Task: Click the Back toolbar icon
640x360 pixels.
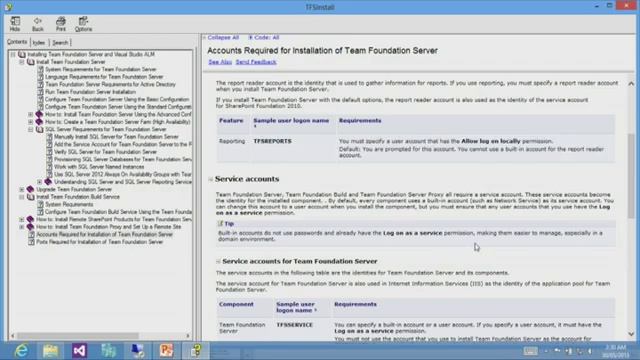Action: pyautogui.click(x=38, y=24)
